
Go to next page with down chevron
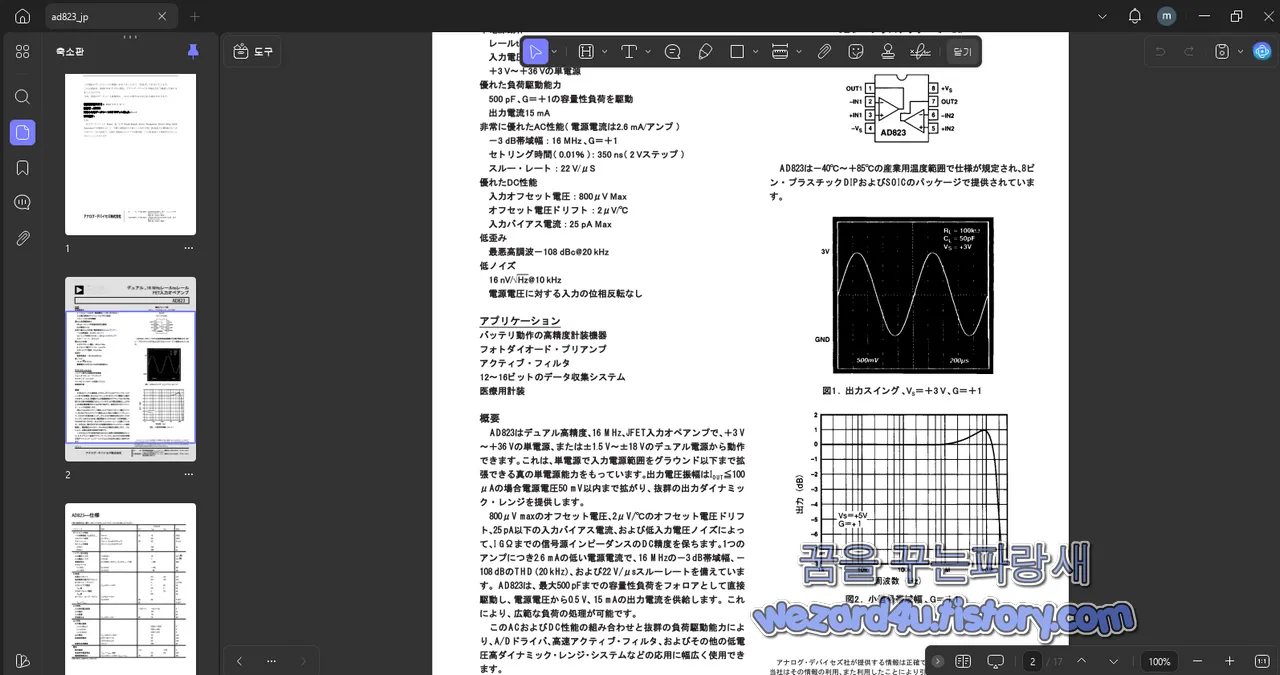[1113, 661]
